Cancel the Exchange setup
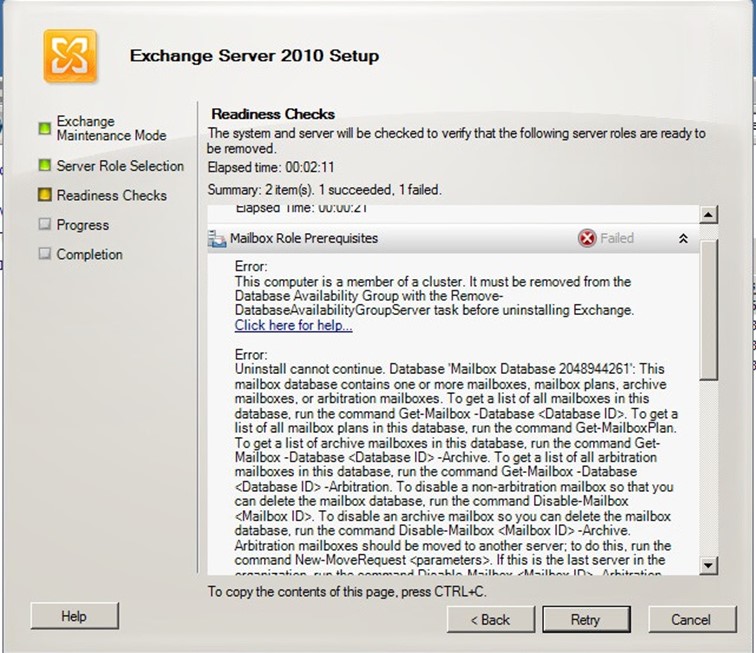The height and width of the screenshot is (653, 756). (x=692, y=619)
